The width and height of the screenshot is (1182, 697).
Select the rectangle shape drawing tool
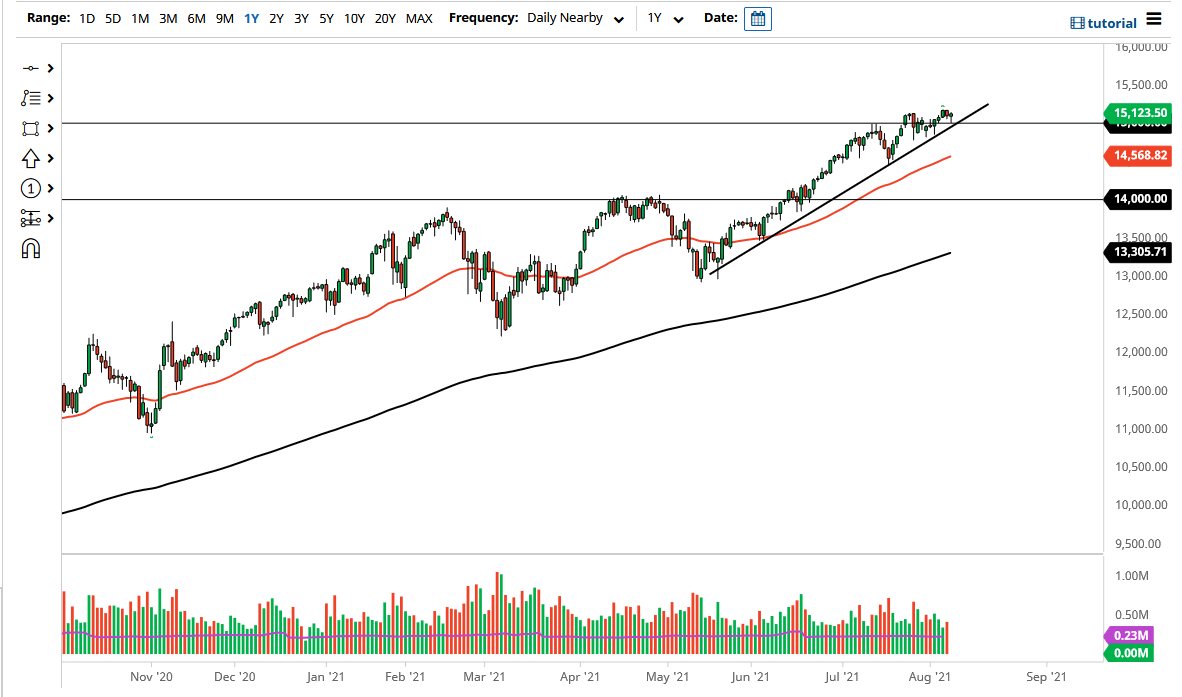(x=31, y=128)
